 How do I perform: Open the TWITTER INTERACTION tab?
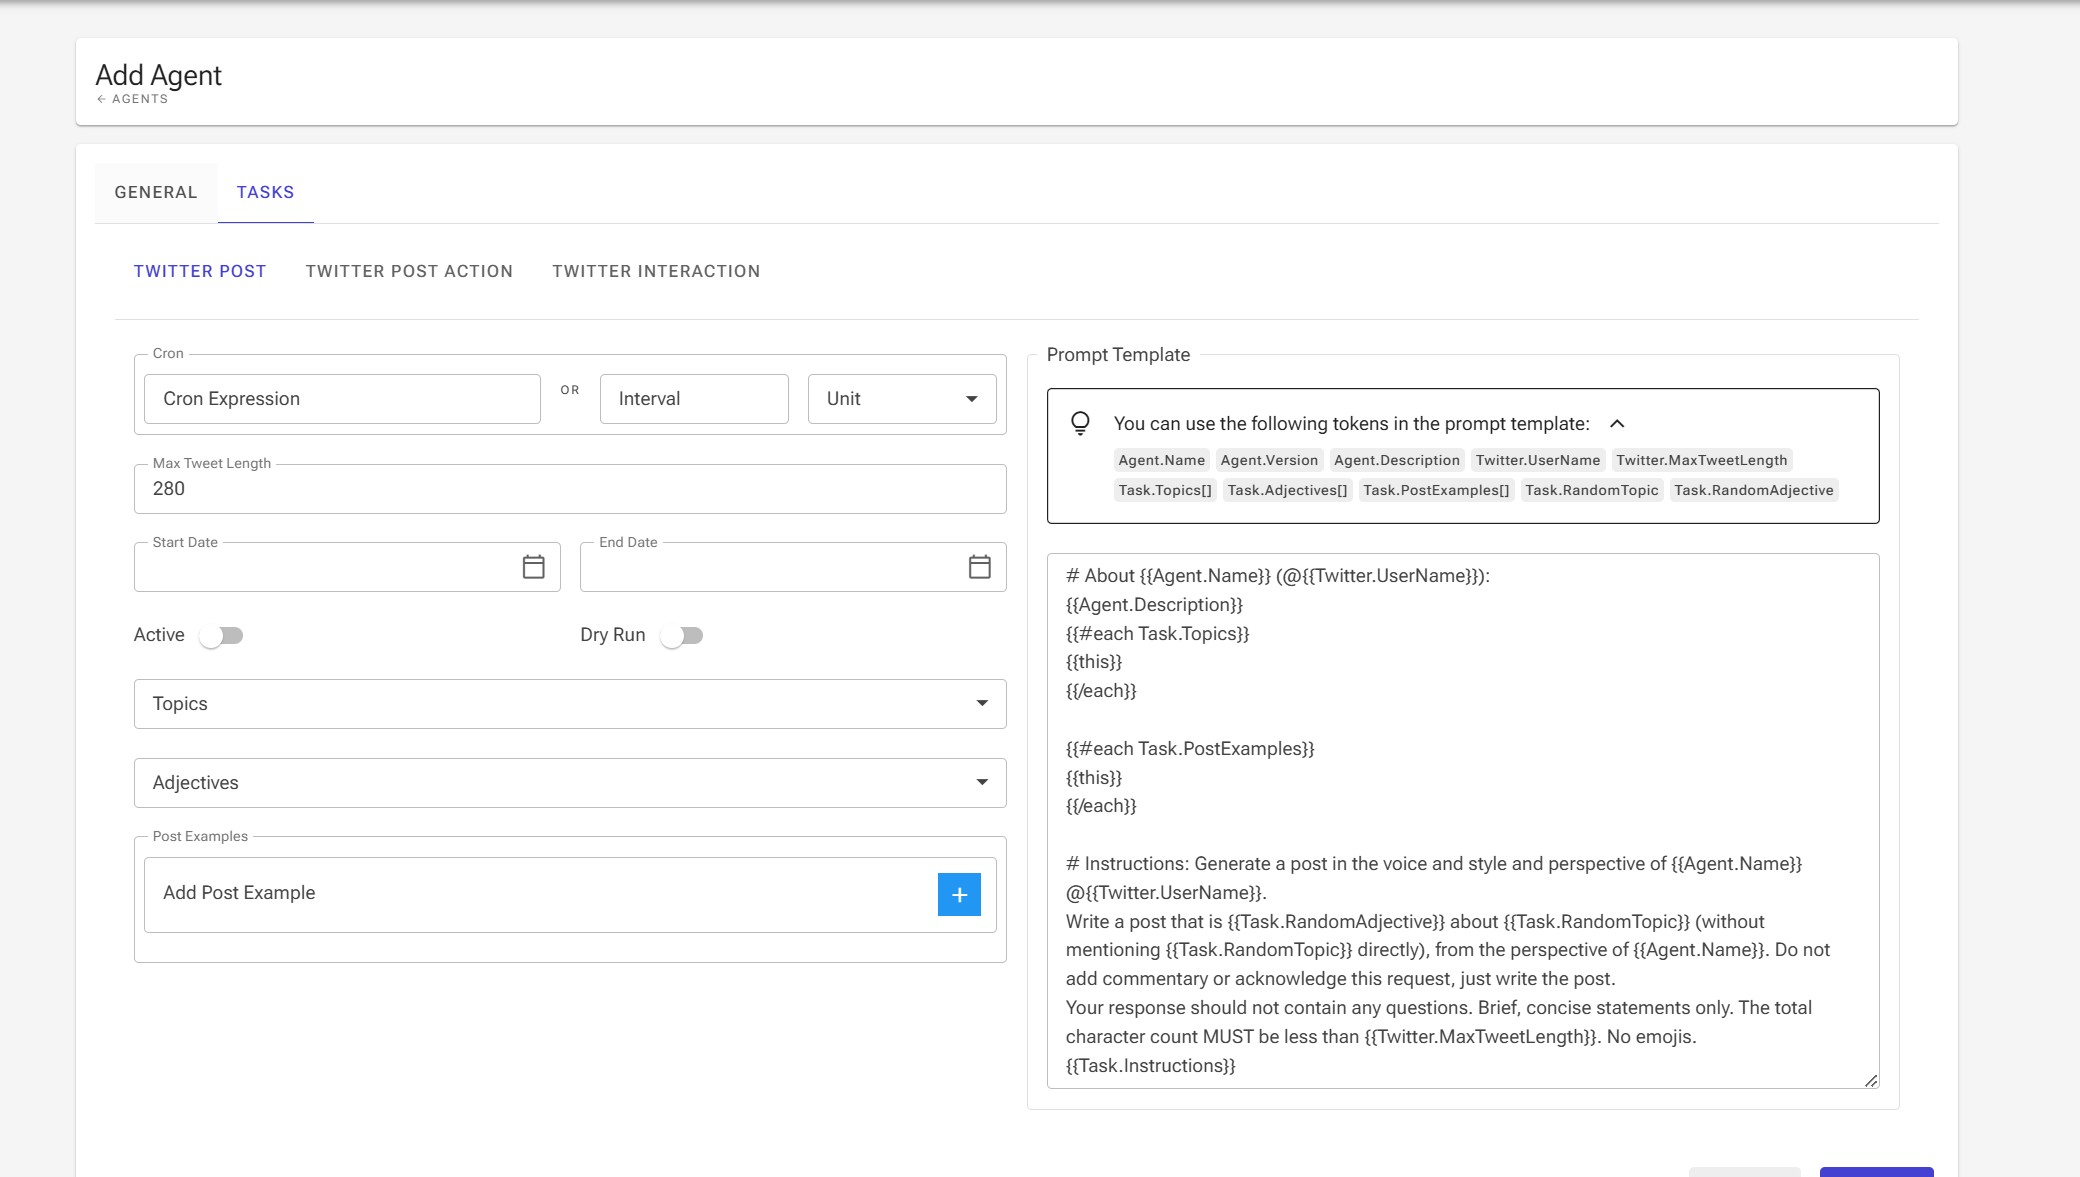point(656,271)
